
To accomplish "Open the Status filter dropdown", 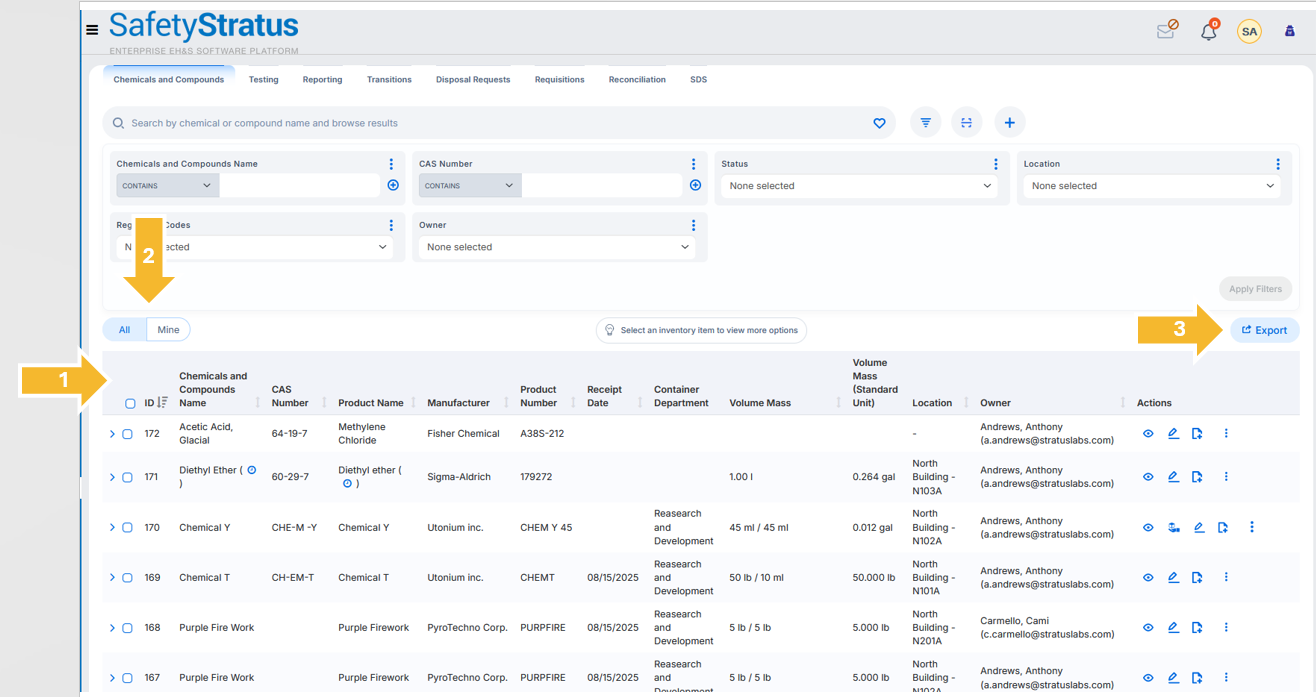I will (860, 186).
